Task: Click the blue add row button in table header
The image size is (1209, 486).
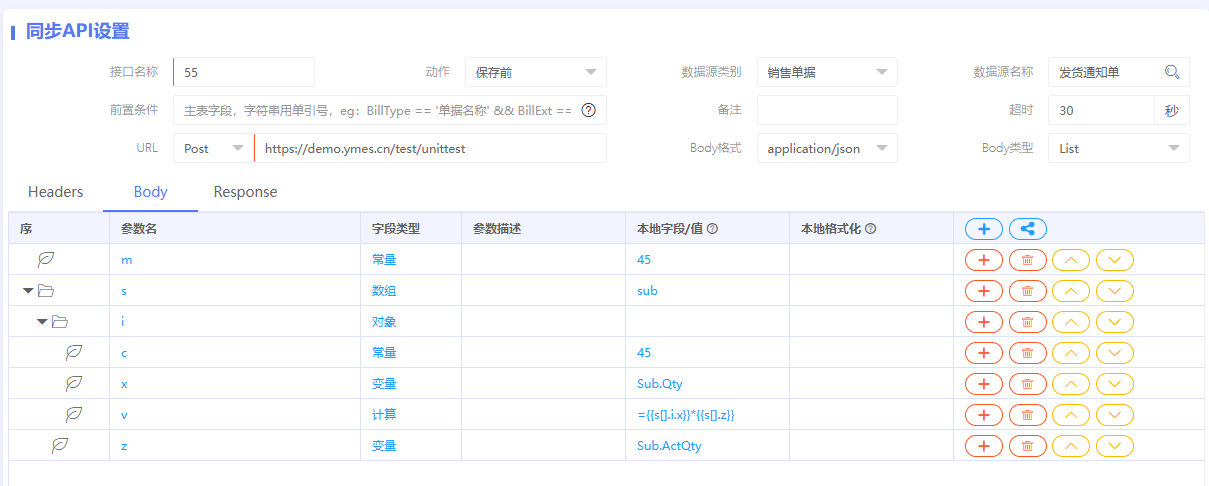Action: [983, 229]
